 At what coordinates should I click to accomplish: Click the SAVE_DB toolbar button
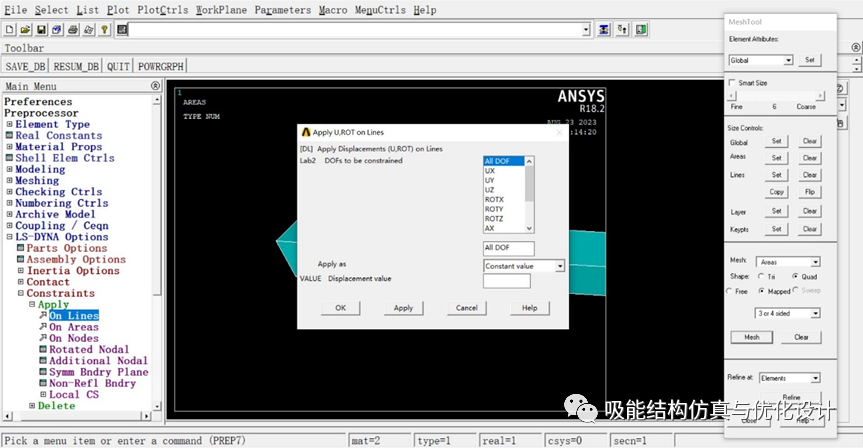pyautogui.click(x=25, y=67)
